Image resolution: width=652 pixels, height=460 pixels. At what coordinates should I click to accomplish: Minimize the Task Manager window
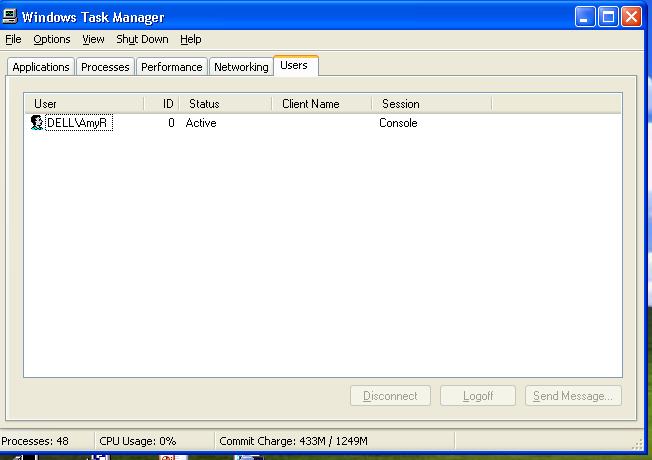click(x=585, y=17)
